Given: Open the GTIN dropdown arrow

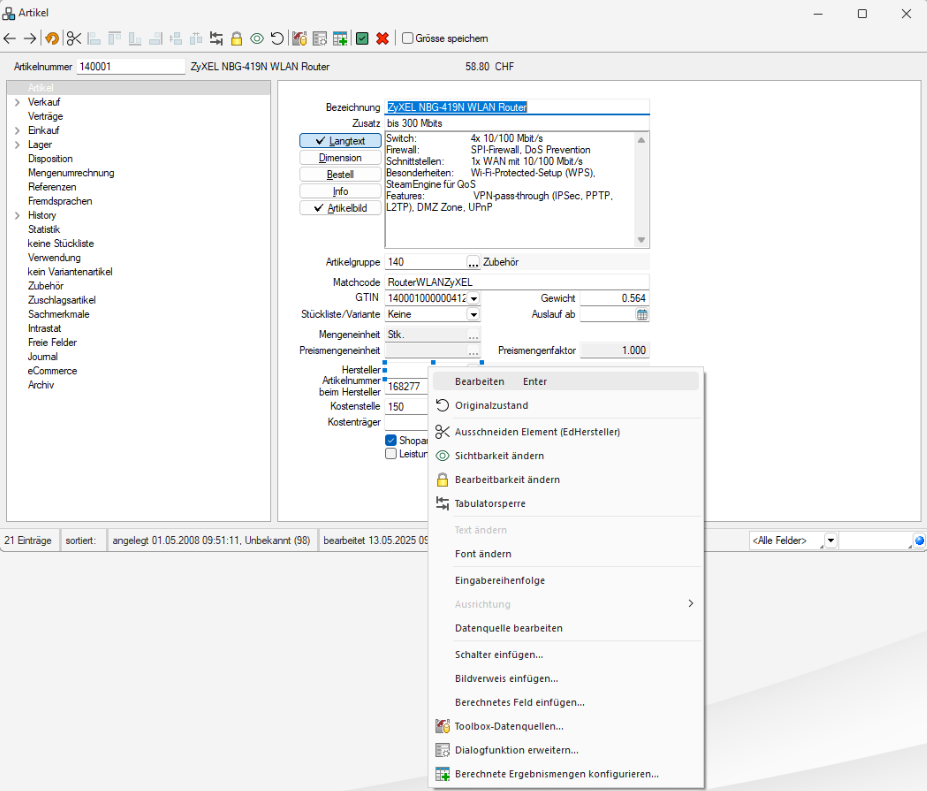Looking at the screenshot, I should point(474,299).
